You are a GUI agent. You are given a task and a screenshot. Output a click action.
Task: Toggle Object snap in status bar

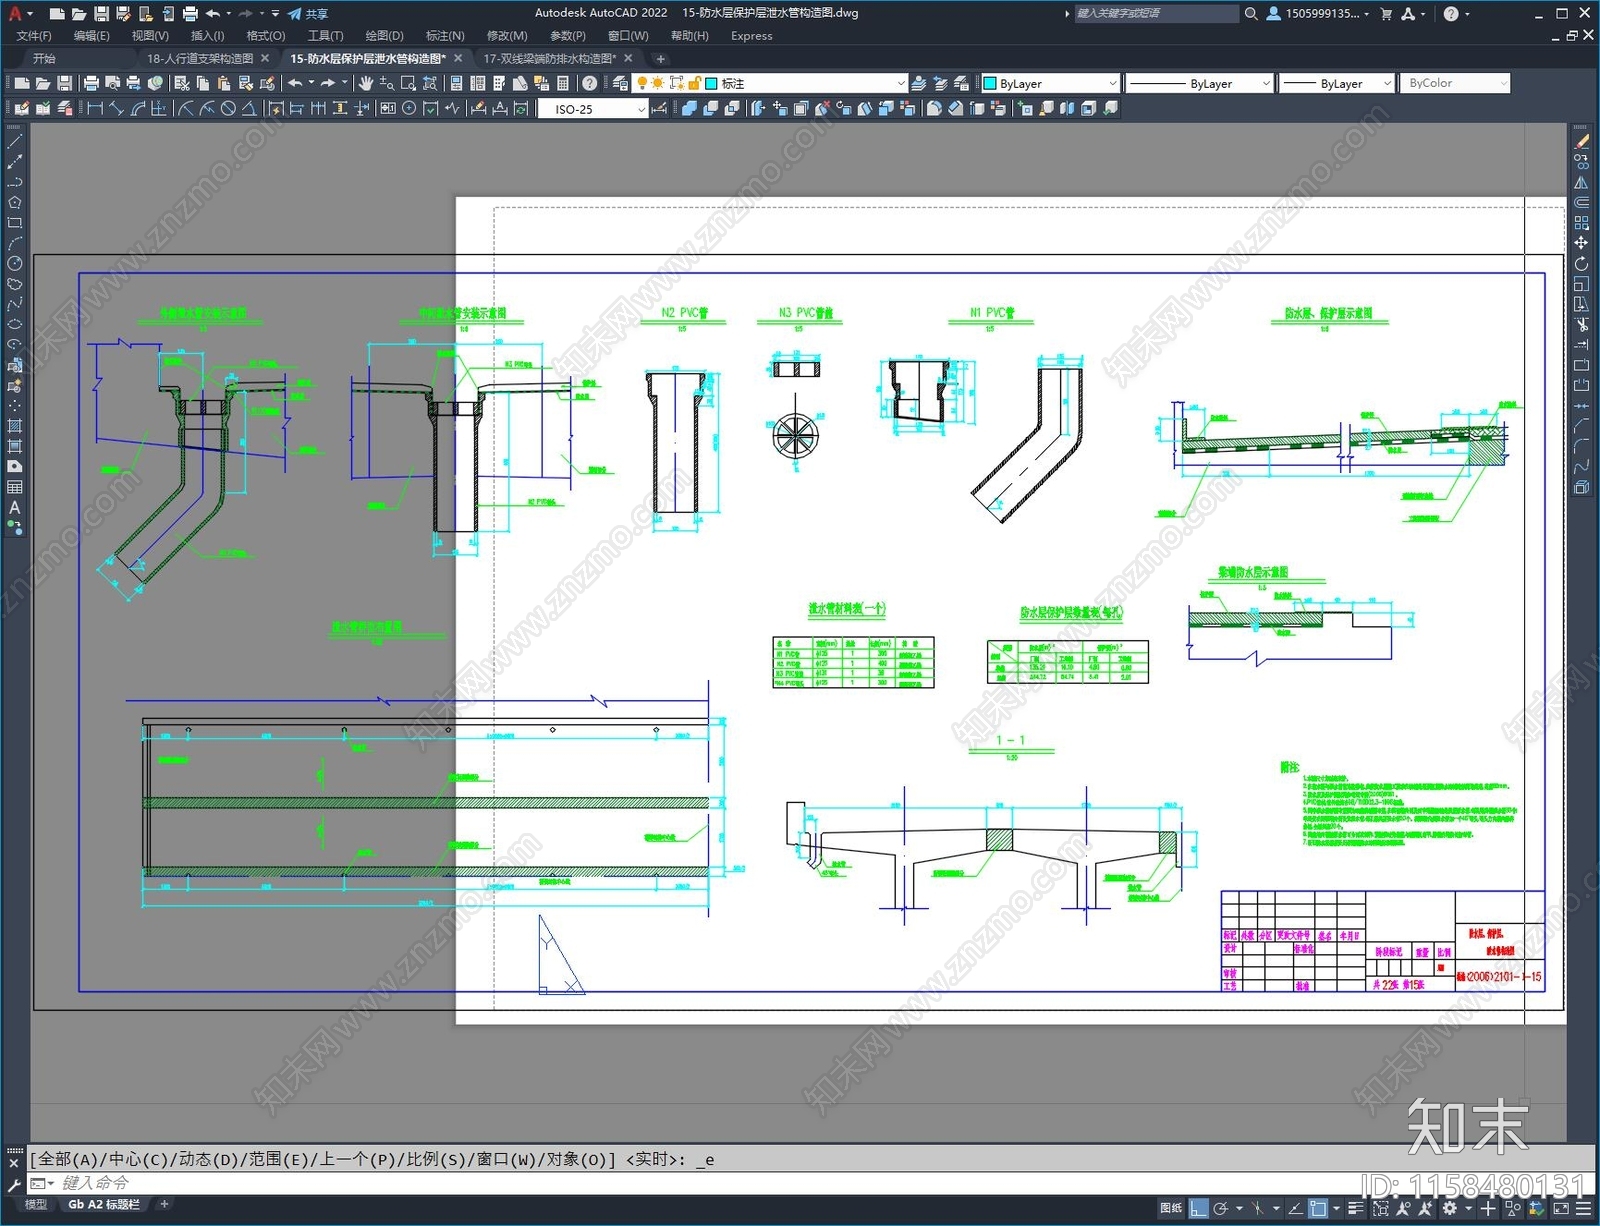(x=1318, y=1208)
